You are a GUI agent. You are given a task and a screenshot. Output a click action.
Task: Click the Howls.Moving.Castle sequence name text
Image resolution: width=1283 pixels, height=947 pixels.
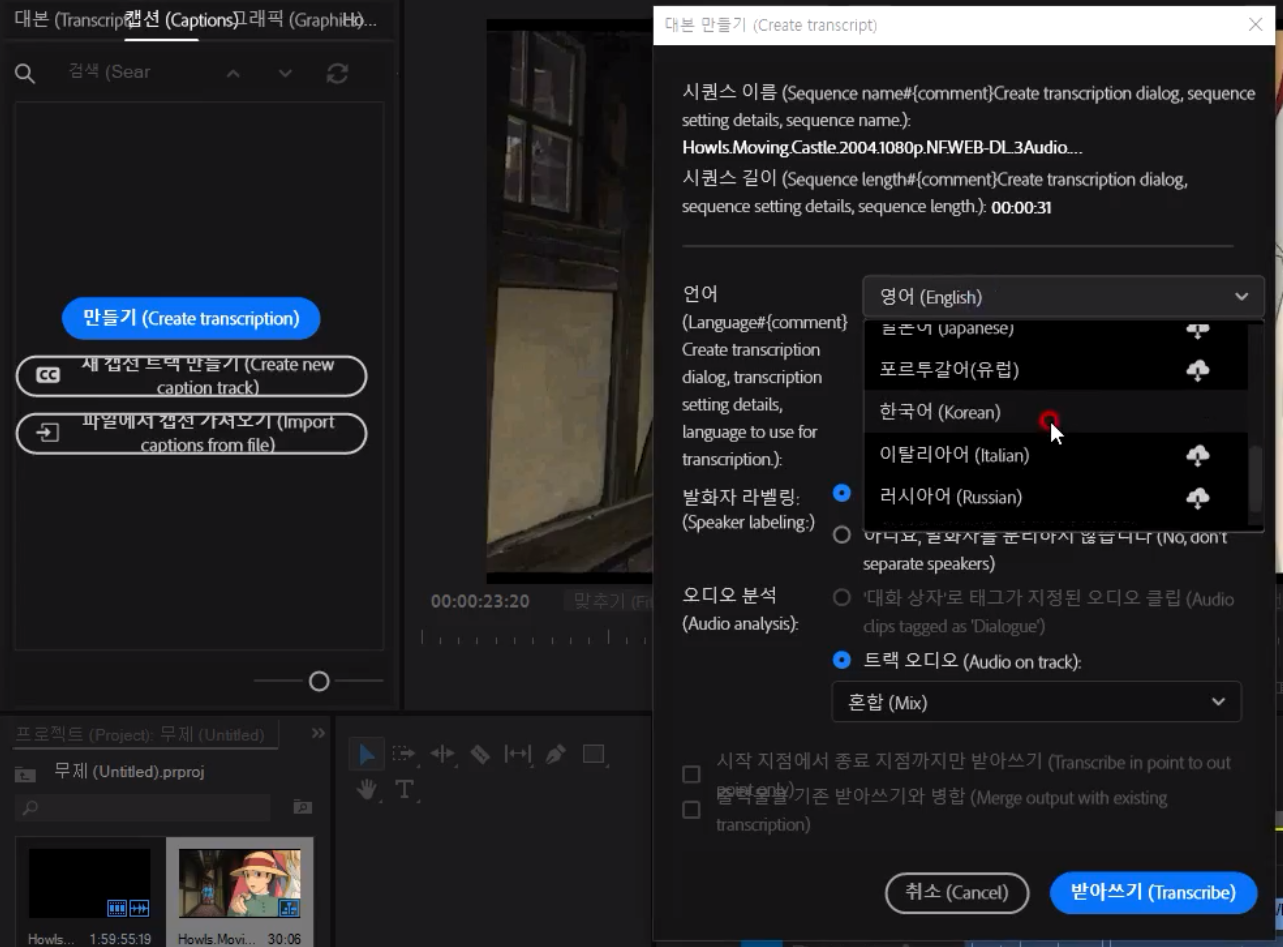coord(882,147)
